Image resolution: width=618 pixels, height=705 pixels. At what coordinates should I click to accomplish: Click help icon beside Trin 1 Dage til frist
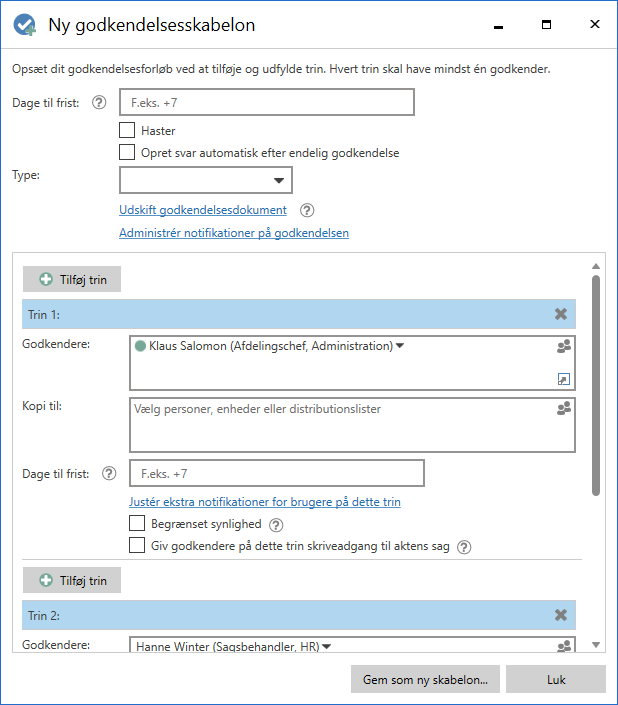[x=109, y=473]
